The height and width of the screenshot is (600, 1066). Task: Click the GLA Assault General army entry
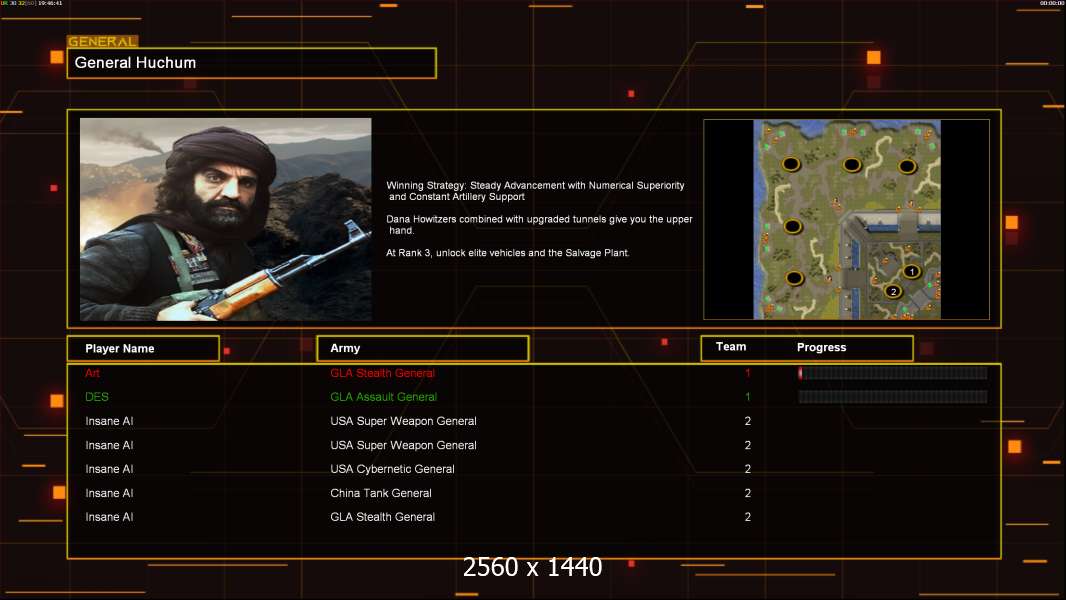pos(383,397)
